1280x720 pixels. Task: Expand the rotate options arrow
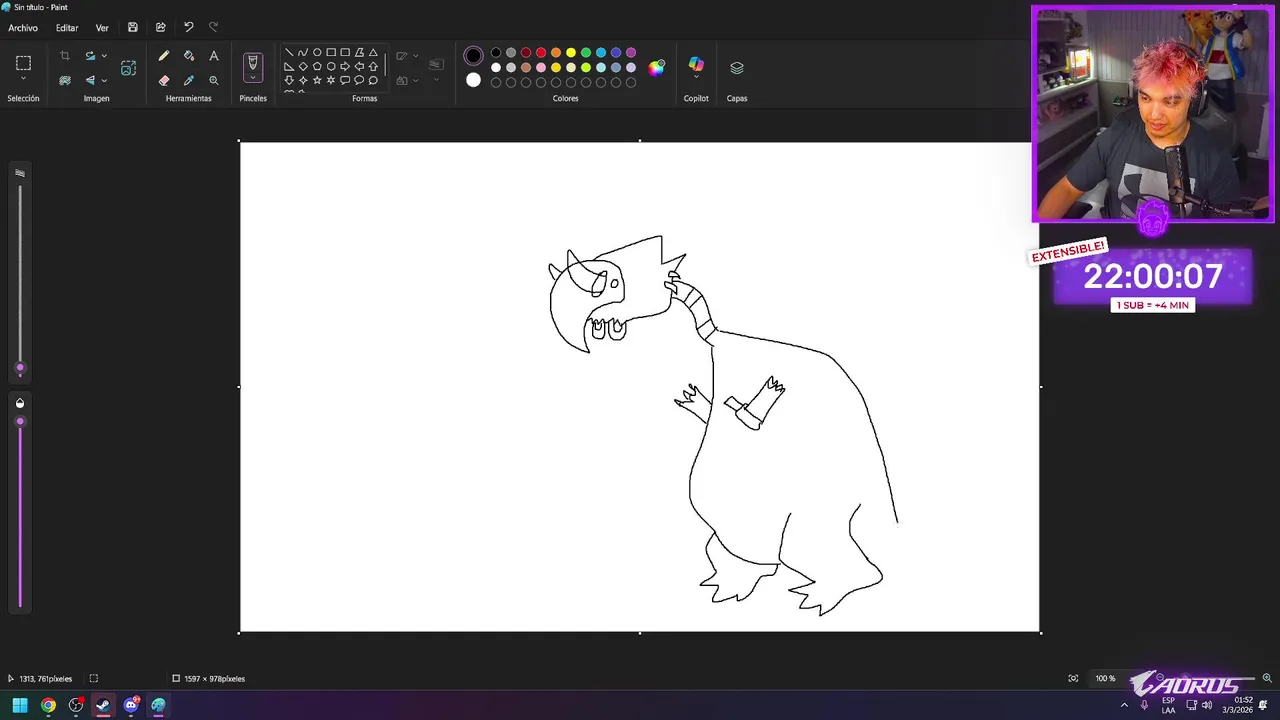coord(104,56)
